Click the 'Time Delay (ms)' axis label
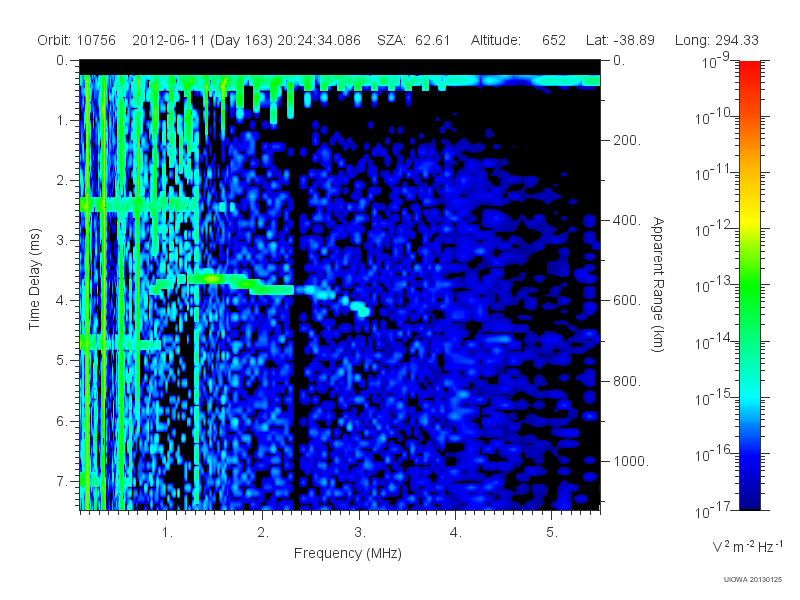Viewport: 800px width, 600px height. [34, 279]
